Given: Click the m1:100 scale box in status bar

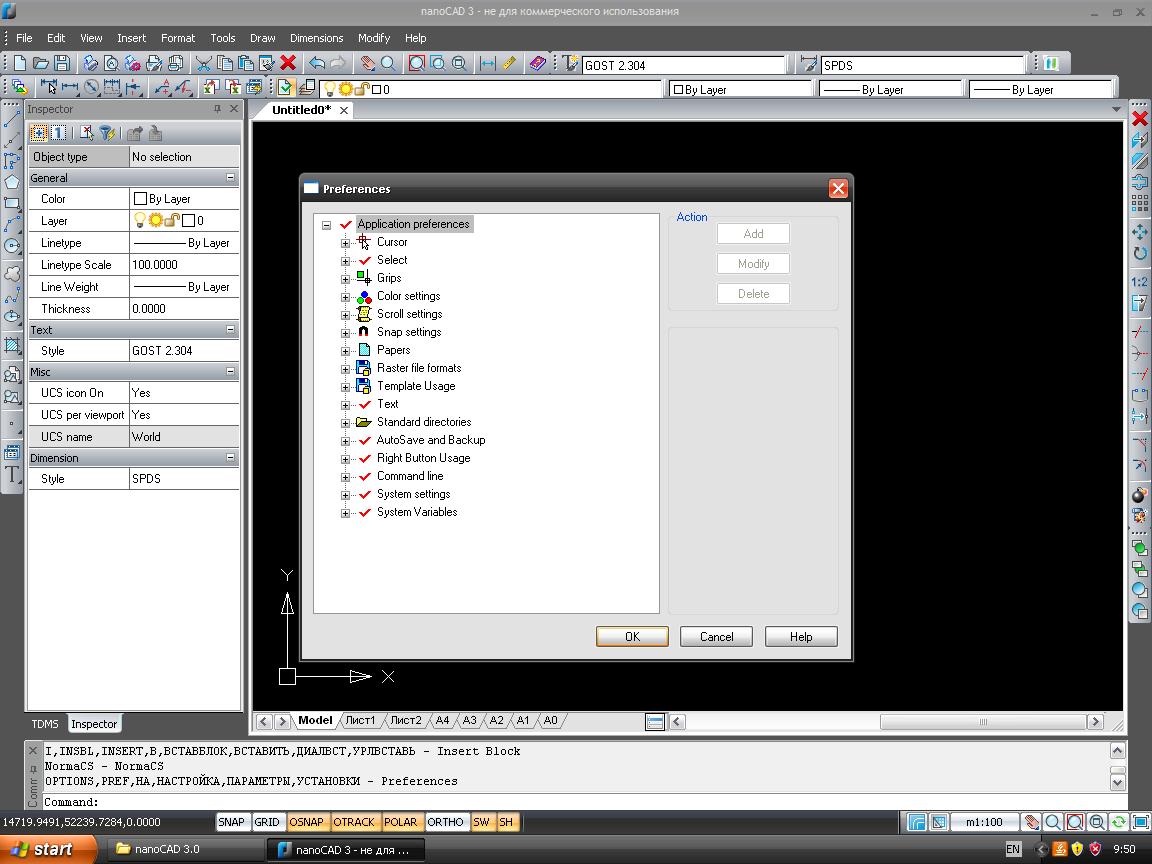Looking at the screenshot, I should coord(984,822).
